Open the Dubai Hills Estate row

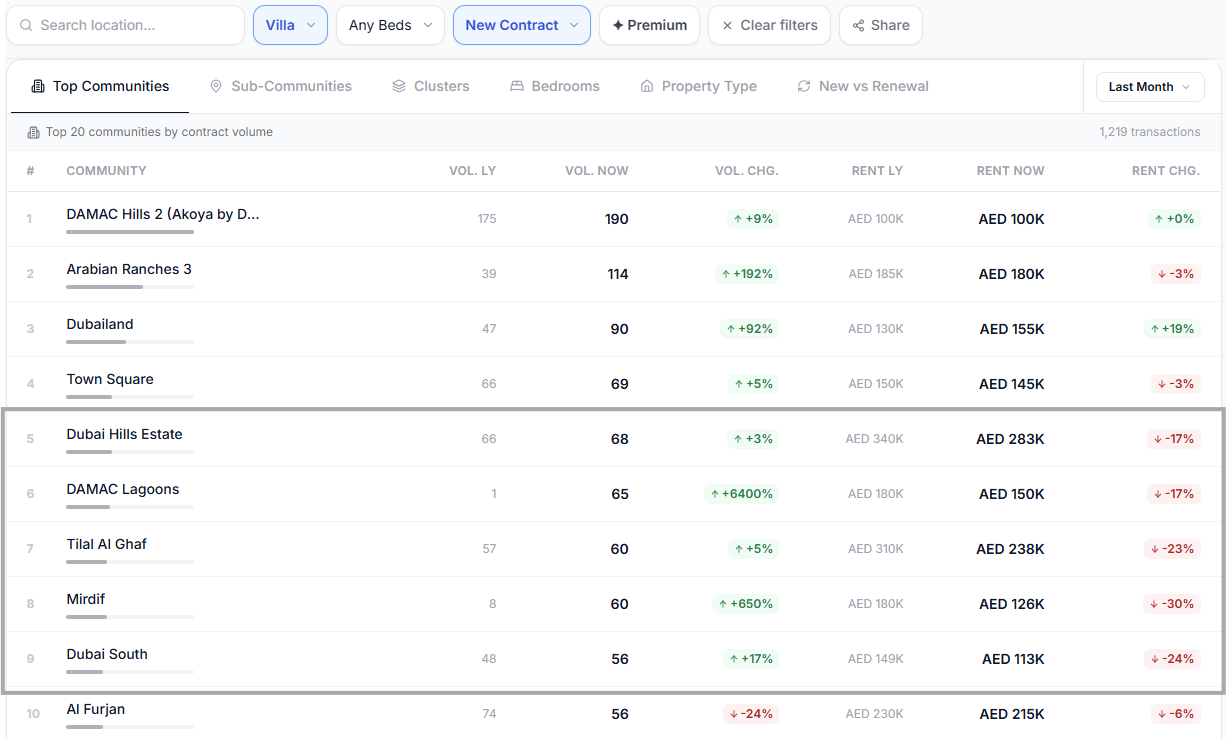613,439
